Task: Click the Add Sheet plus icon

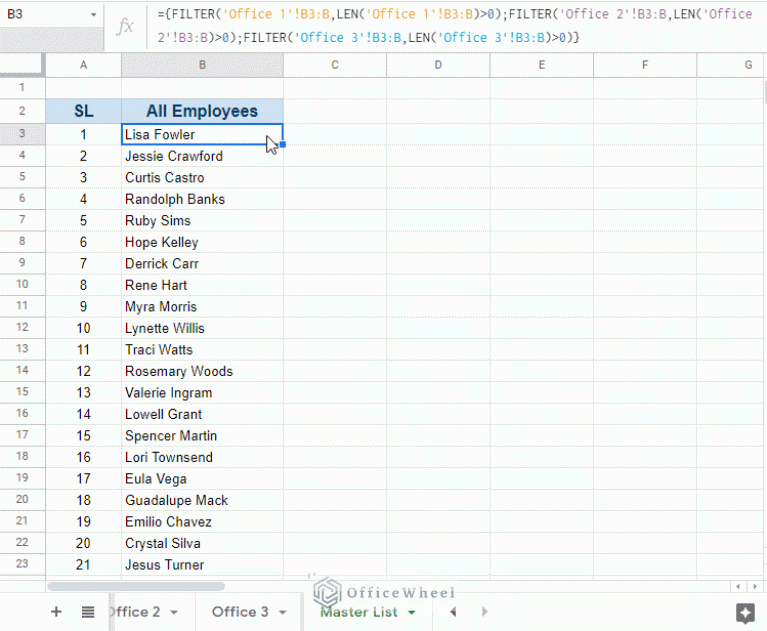Action: [56, 612]
